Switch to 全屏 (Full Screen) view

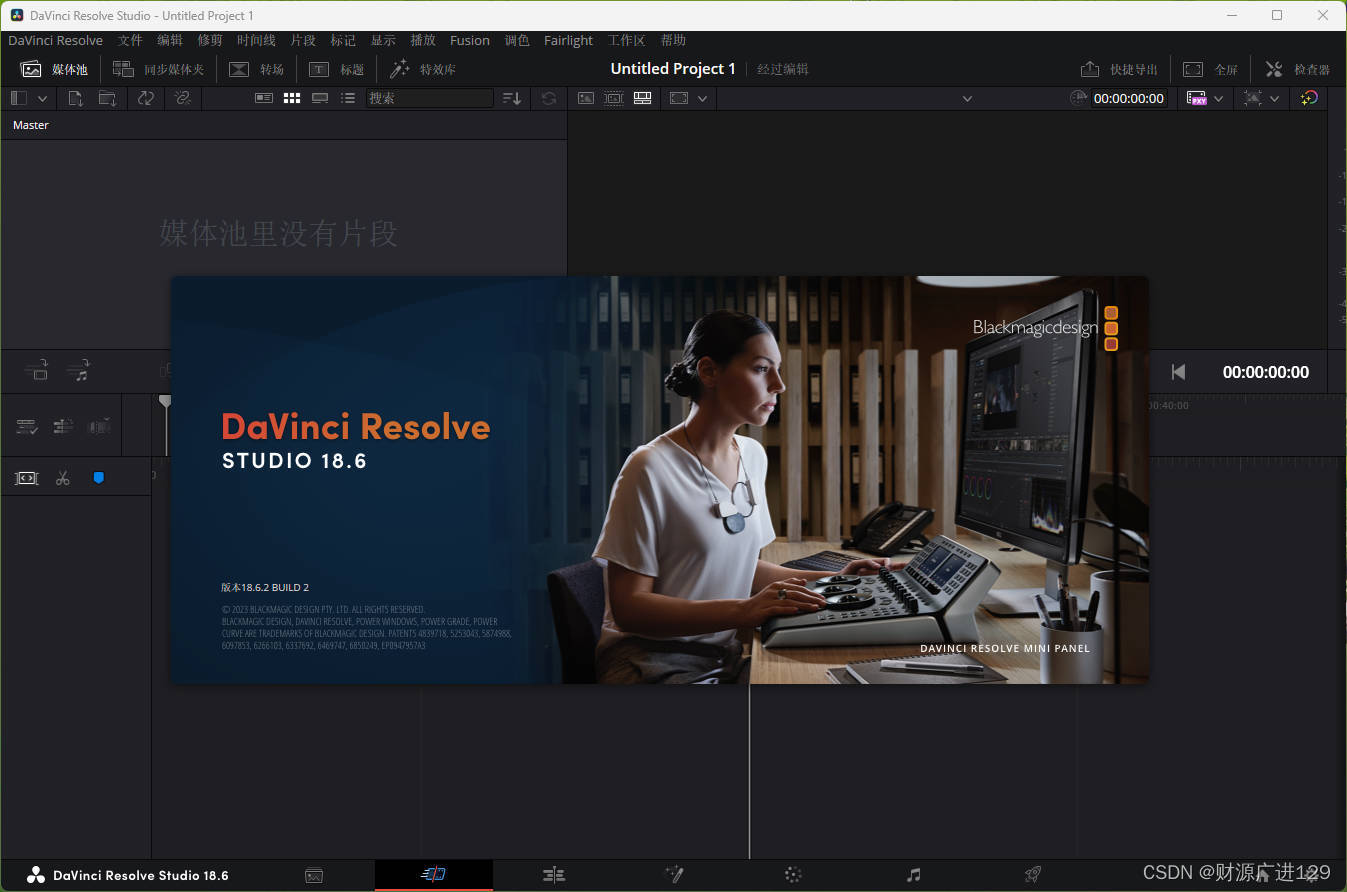tap(1210, 69)
